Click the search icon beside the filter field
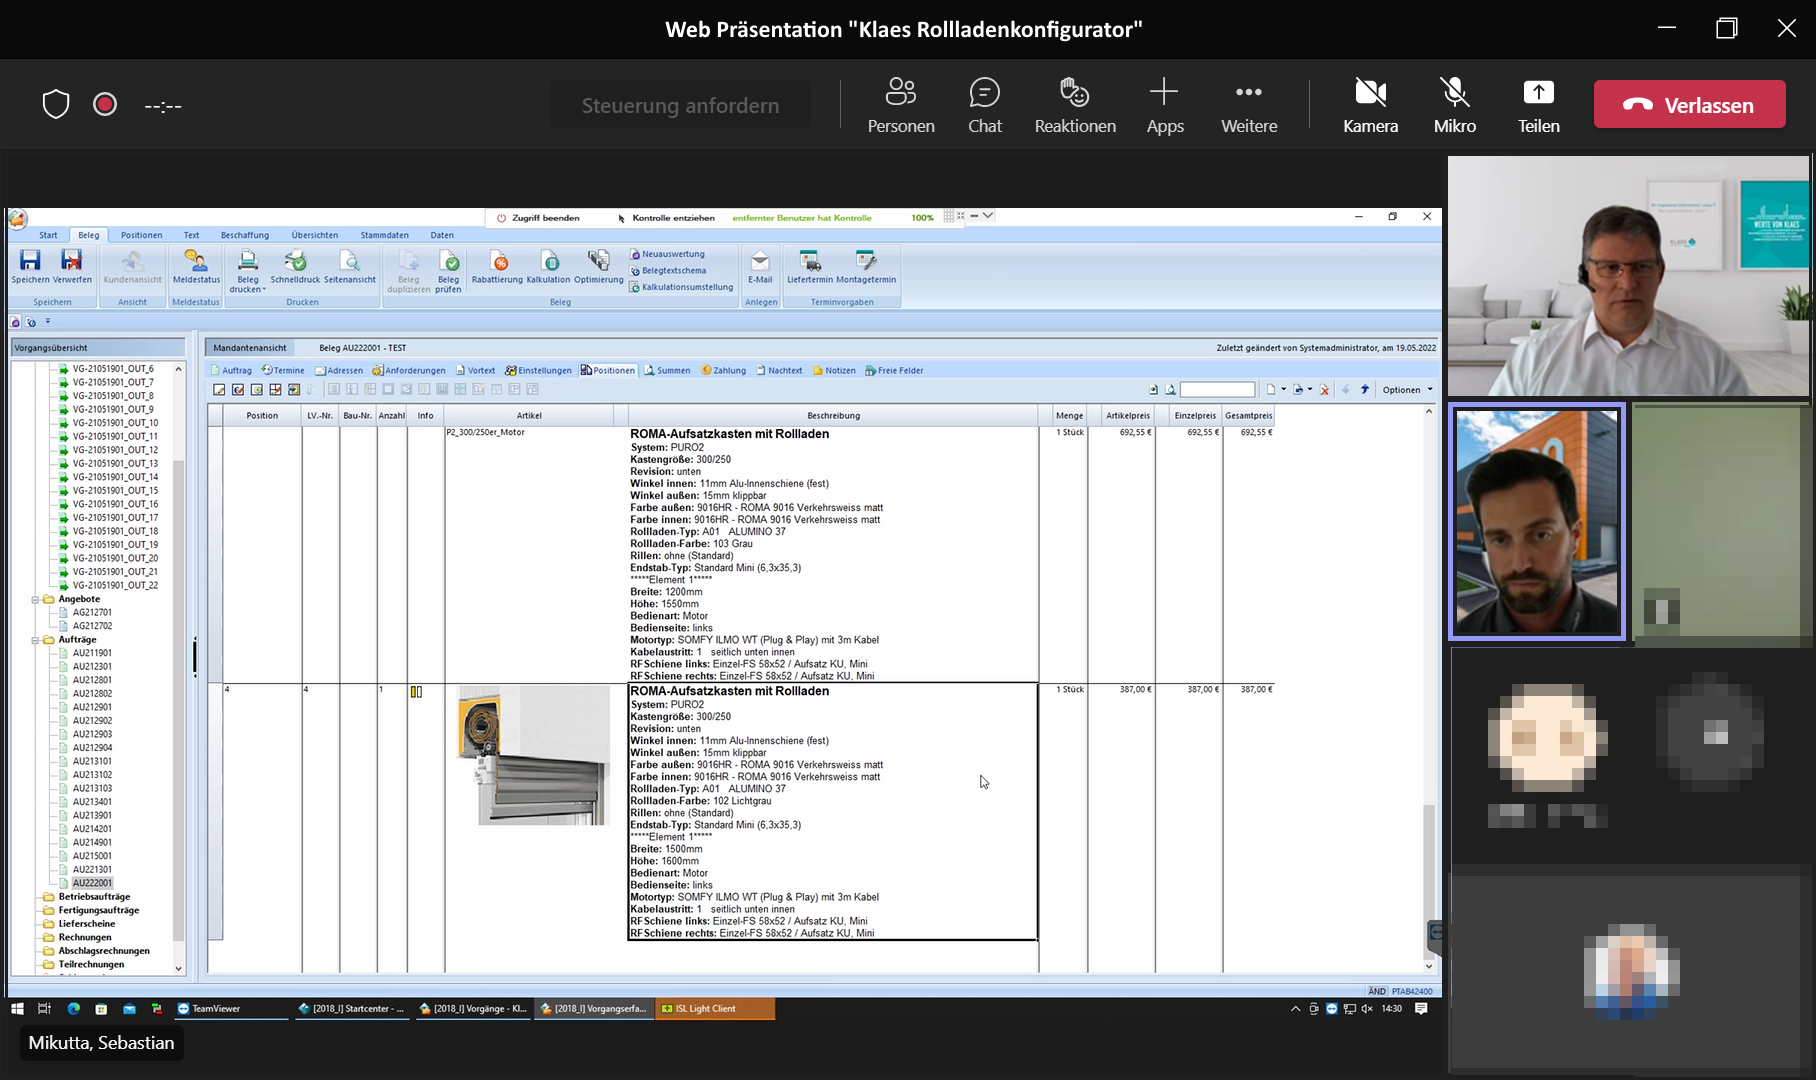Screen dimensions: 1816x1080 click(1170, 390)
